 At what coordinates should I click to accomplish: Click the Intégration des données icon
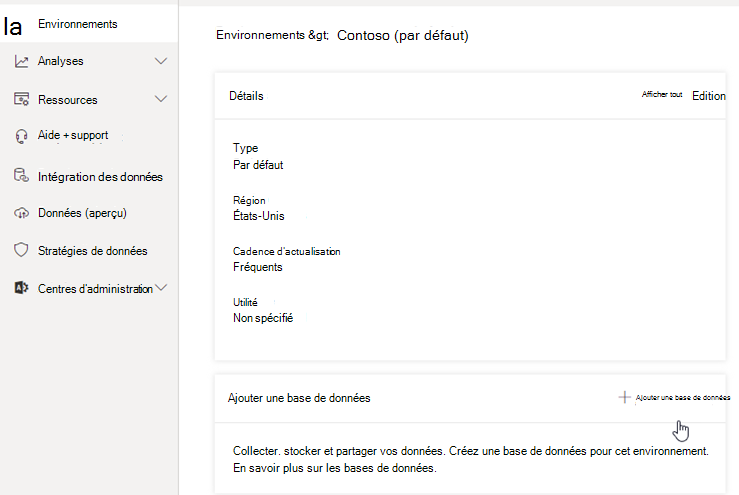pos(21,175)
